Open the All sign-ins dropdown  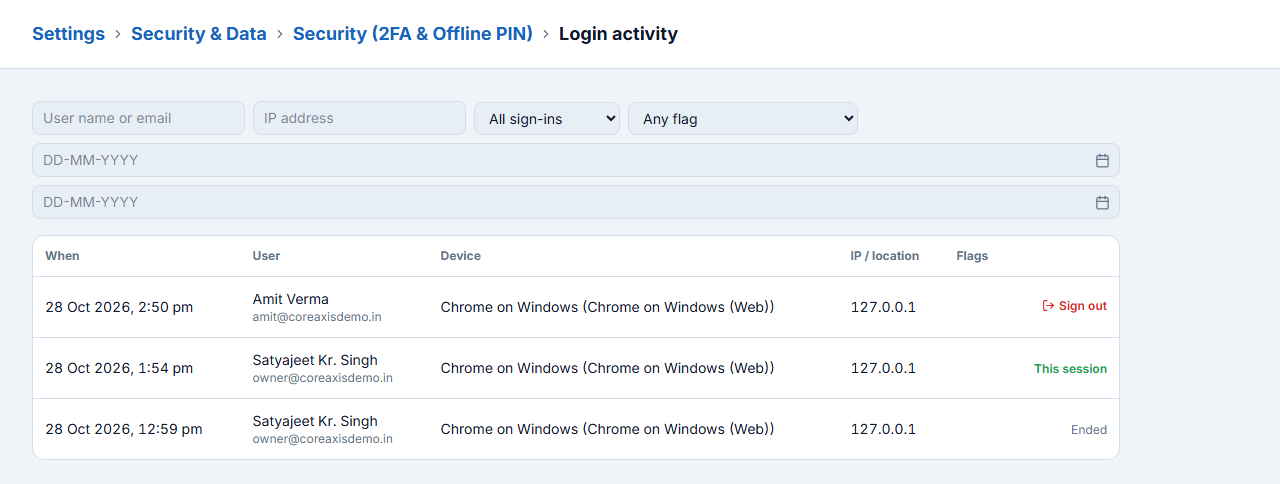tap(547, 118)
